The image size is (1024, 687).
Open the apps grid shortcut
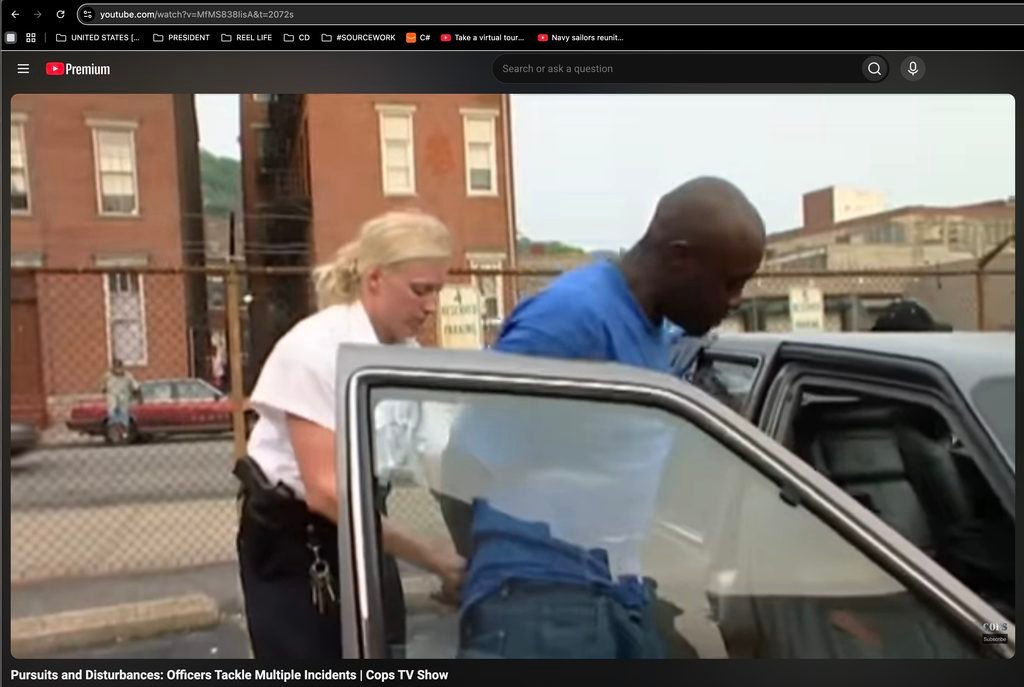pyautogui.click(x=31, y=37)
